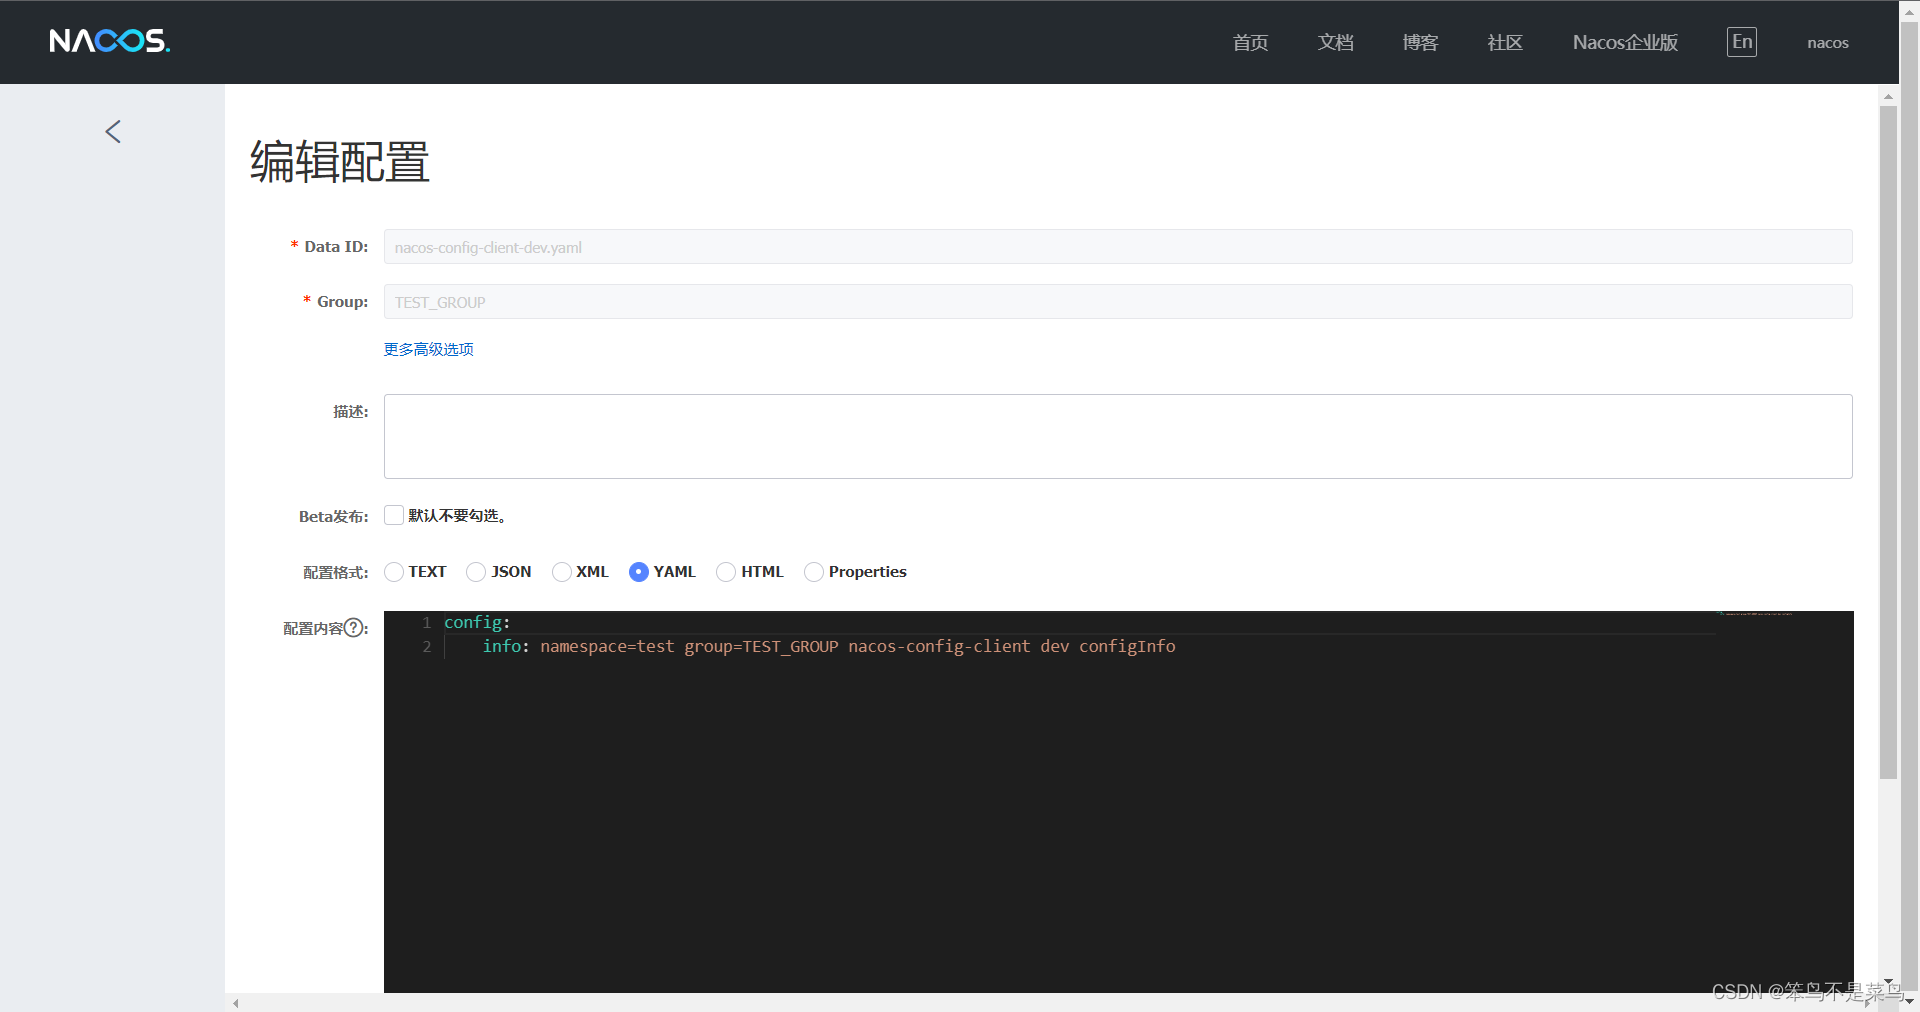The height and width of the screenshot is (1012, 1920).
Task: Open the 社区 menu item
Action: pyautogui.click(x=1505, y=42)
